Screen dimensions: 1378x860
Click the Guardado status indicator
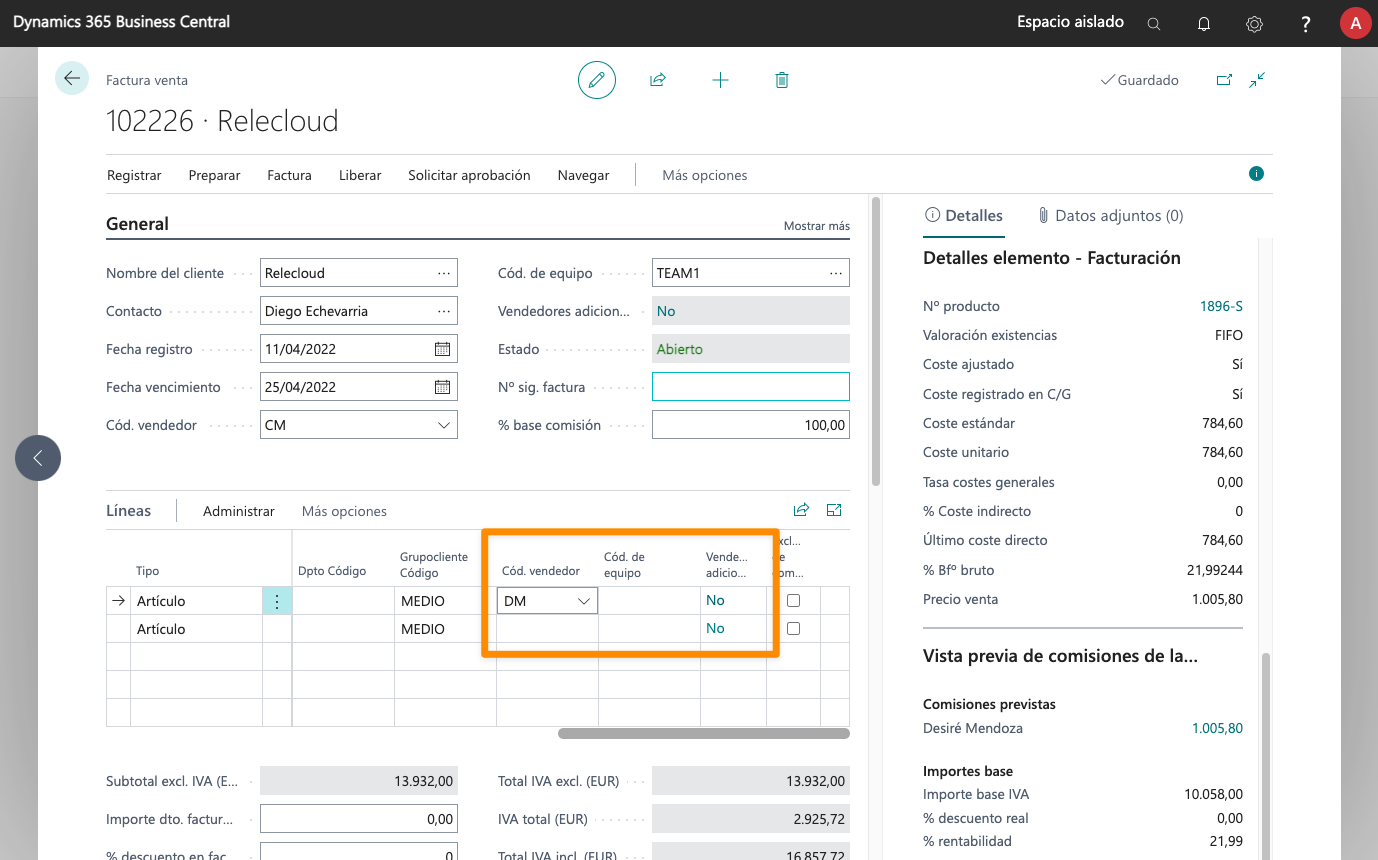[1139, 80]
